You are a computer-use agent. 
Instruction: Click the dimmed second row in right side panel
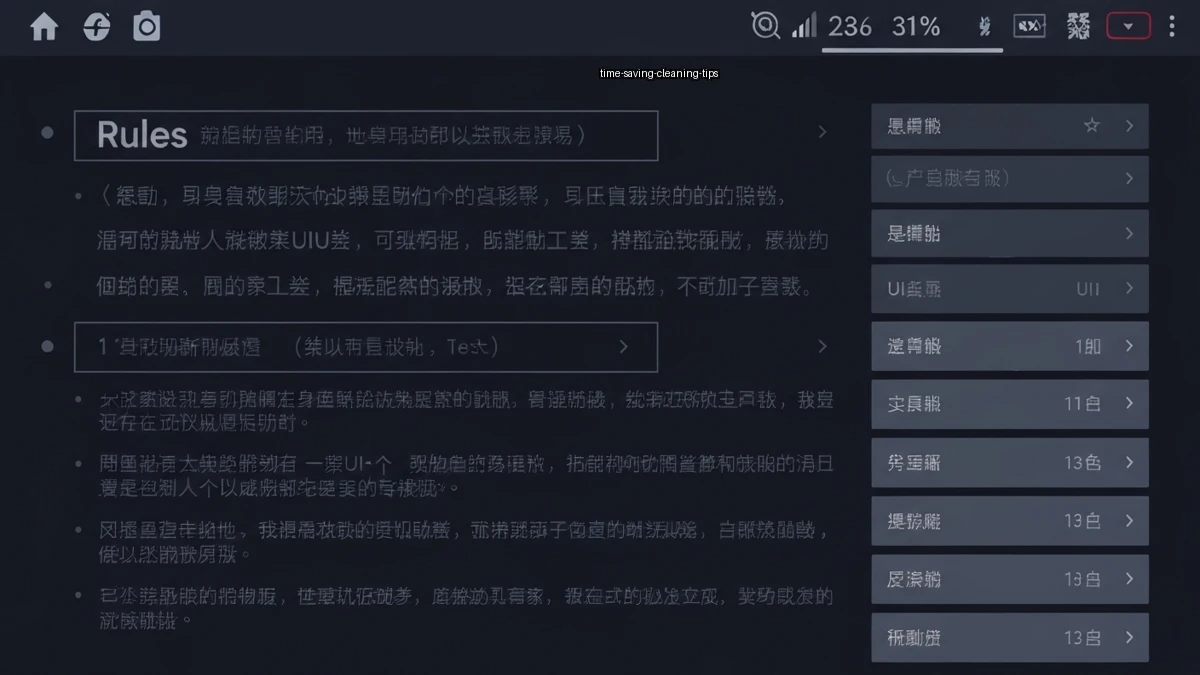point(1009,178)
